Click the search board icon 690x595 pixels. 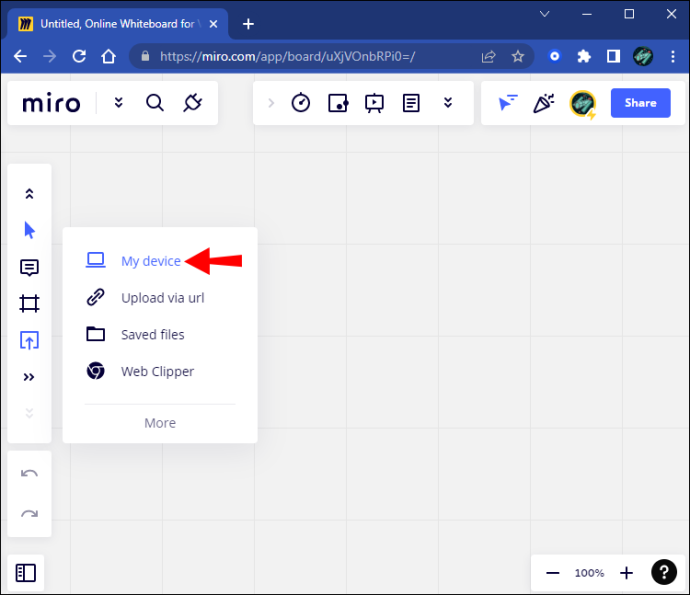pos(155,103)
